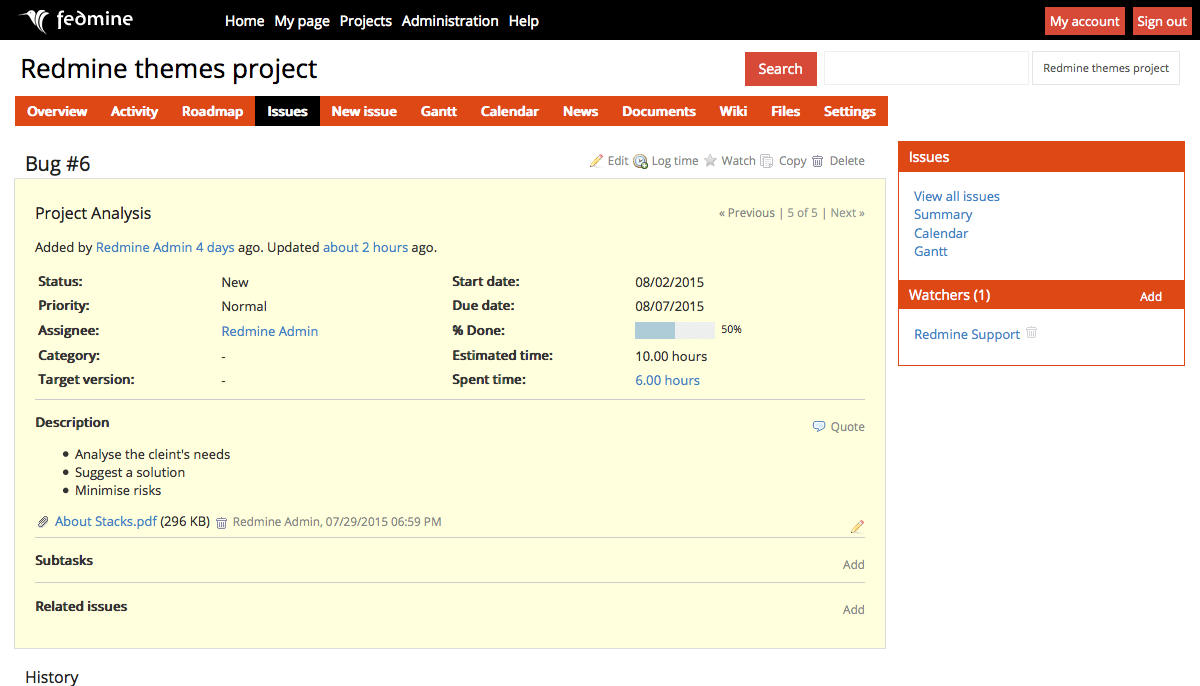Go to the Previous issue link
The image size is (1200, 686).
[747, 213]
